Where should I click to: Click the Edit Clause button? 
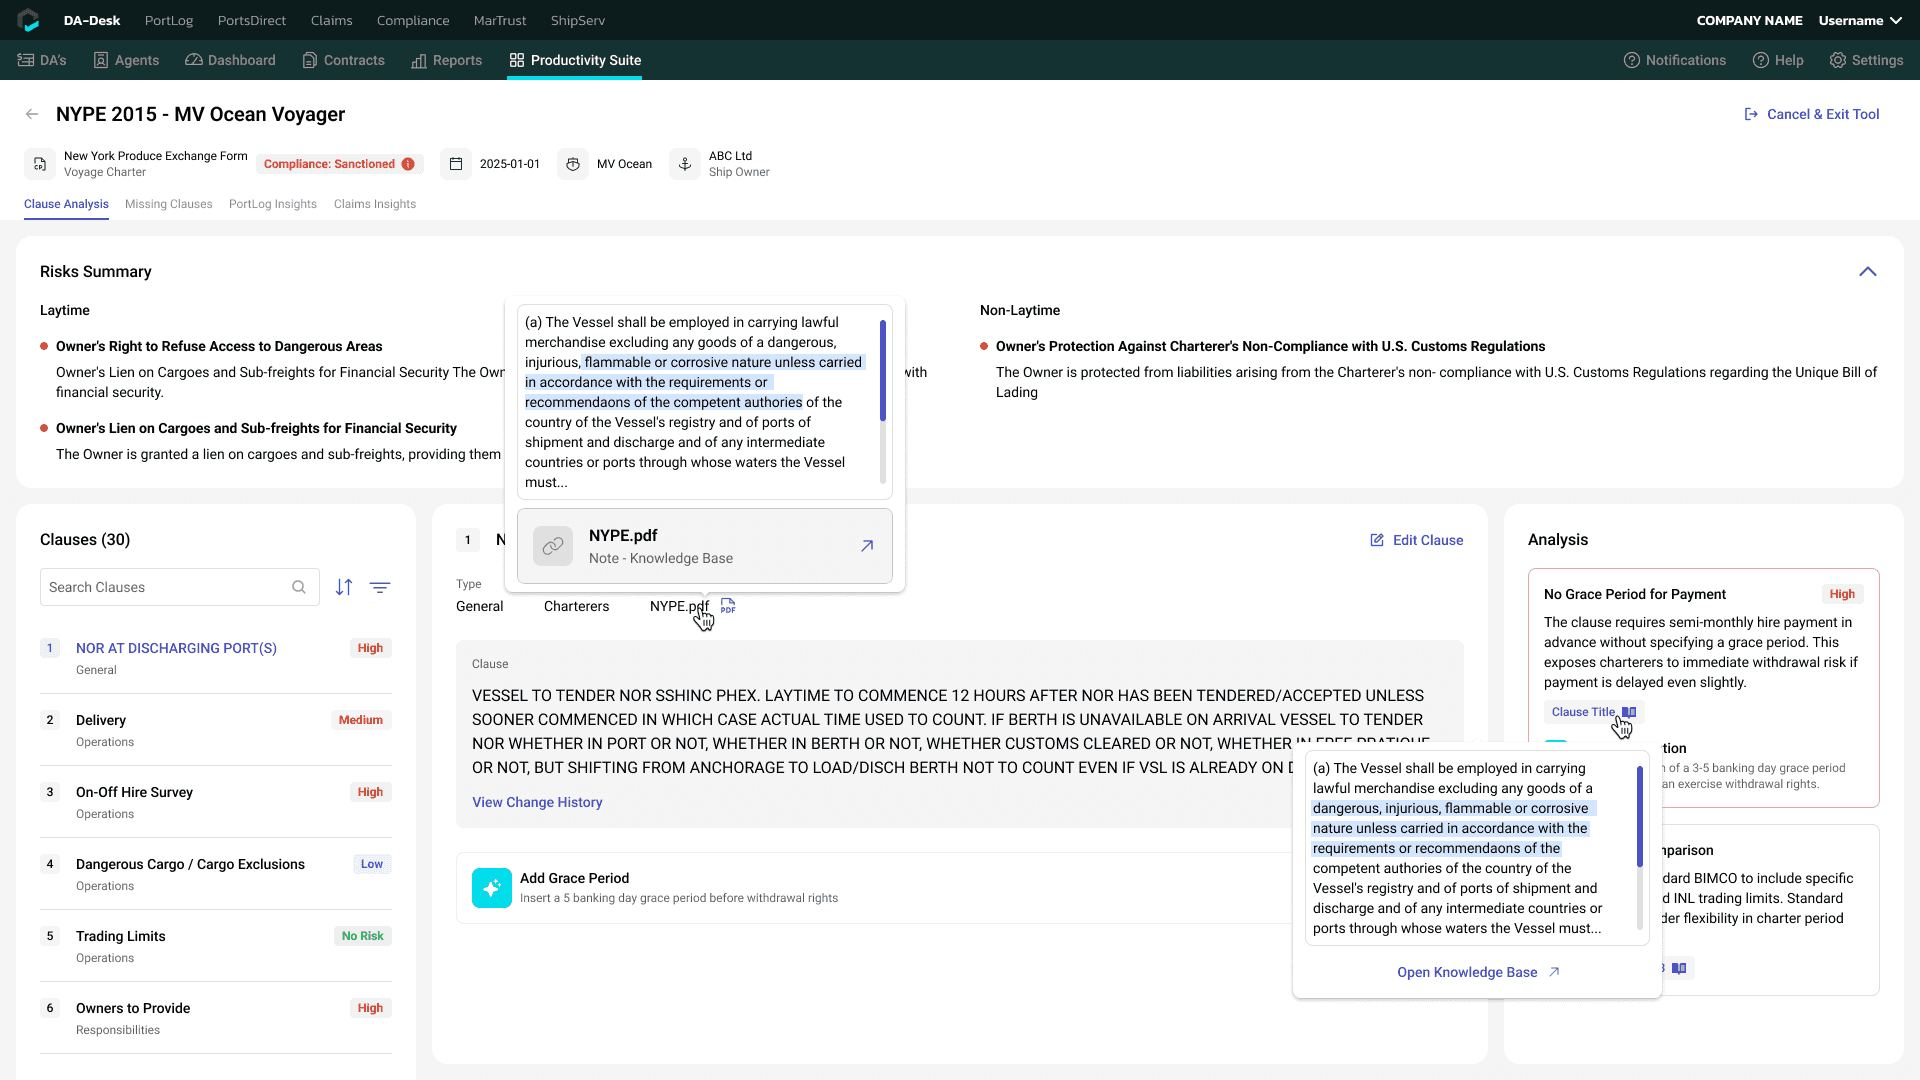[1416, 540]
